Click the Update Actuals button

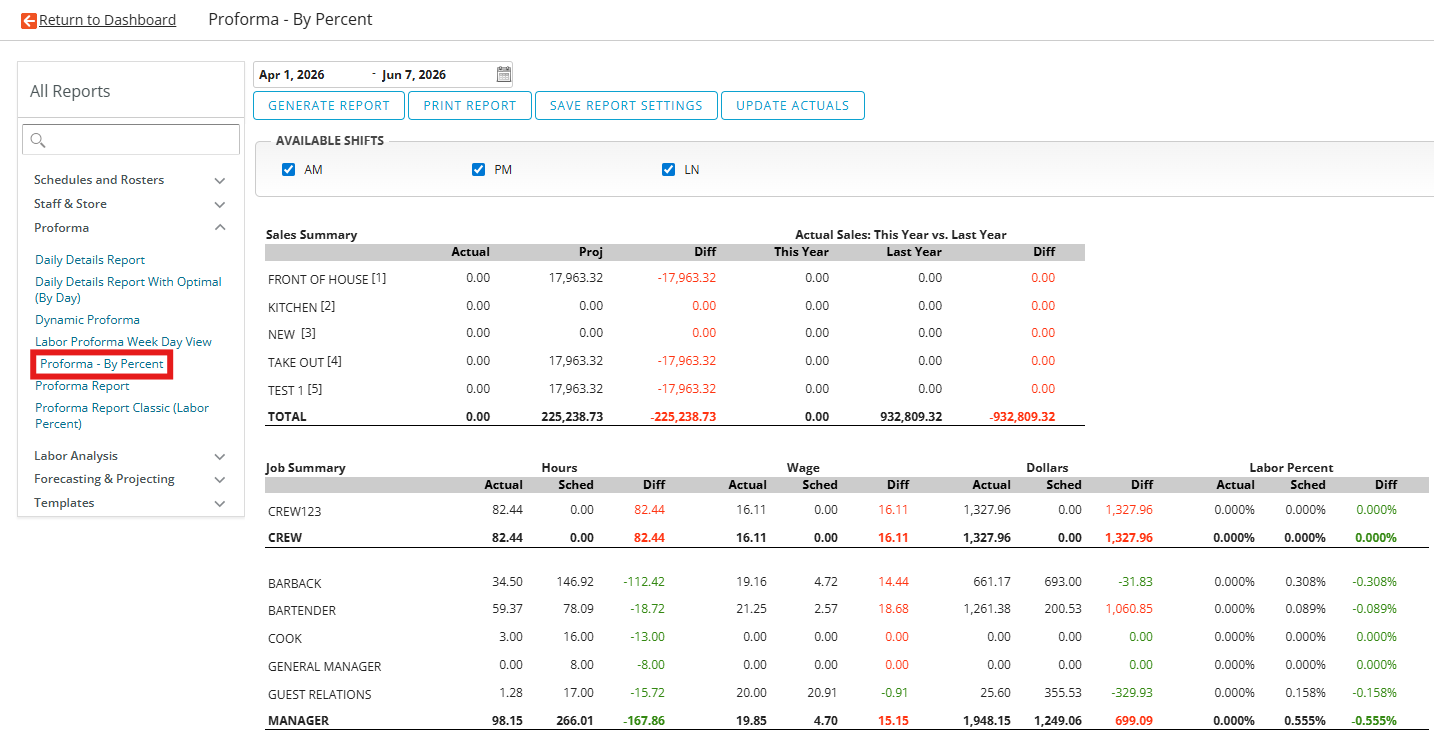point(793,105)
